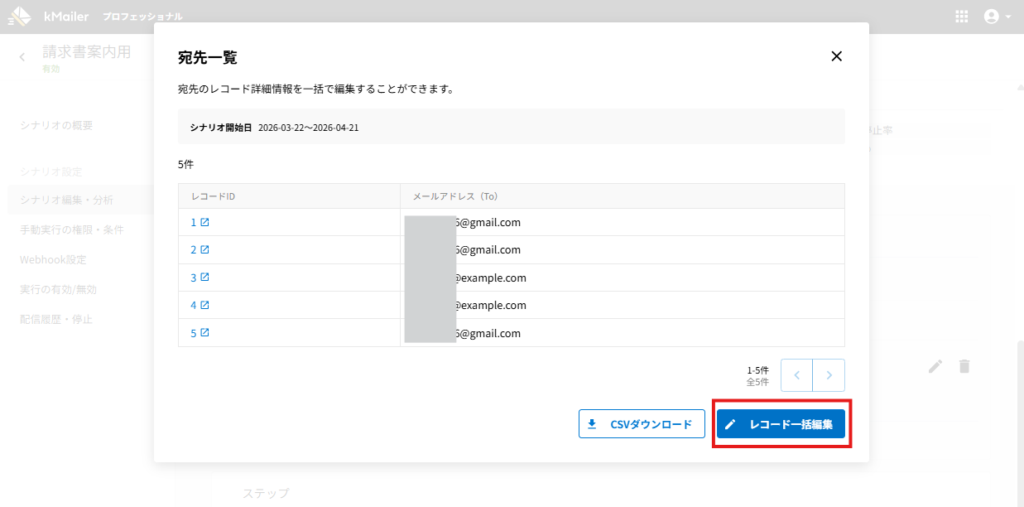Open 配信履歴・停止 in sidebar
Viewport: 1024px width, 507px height.
(x=57, y=320)
